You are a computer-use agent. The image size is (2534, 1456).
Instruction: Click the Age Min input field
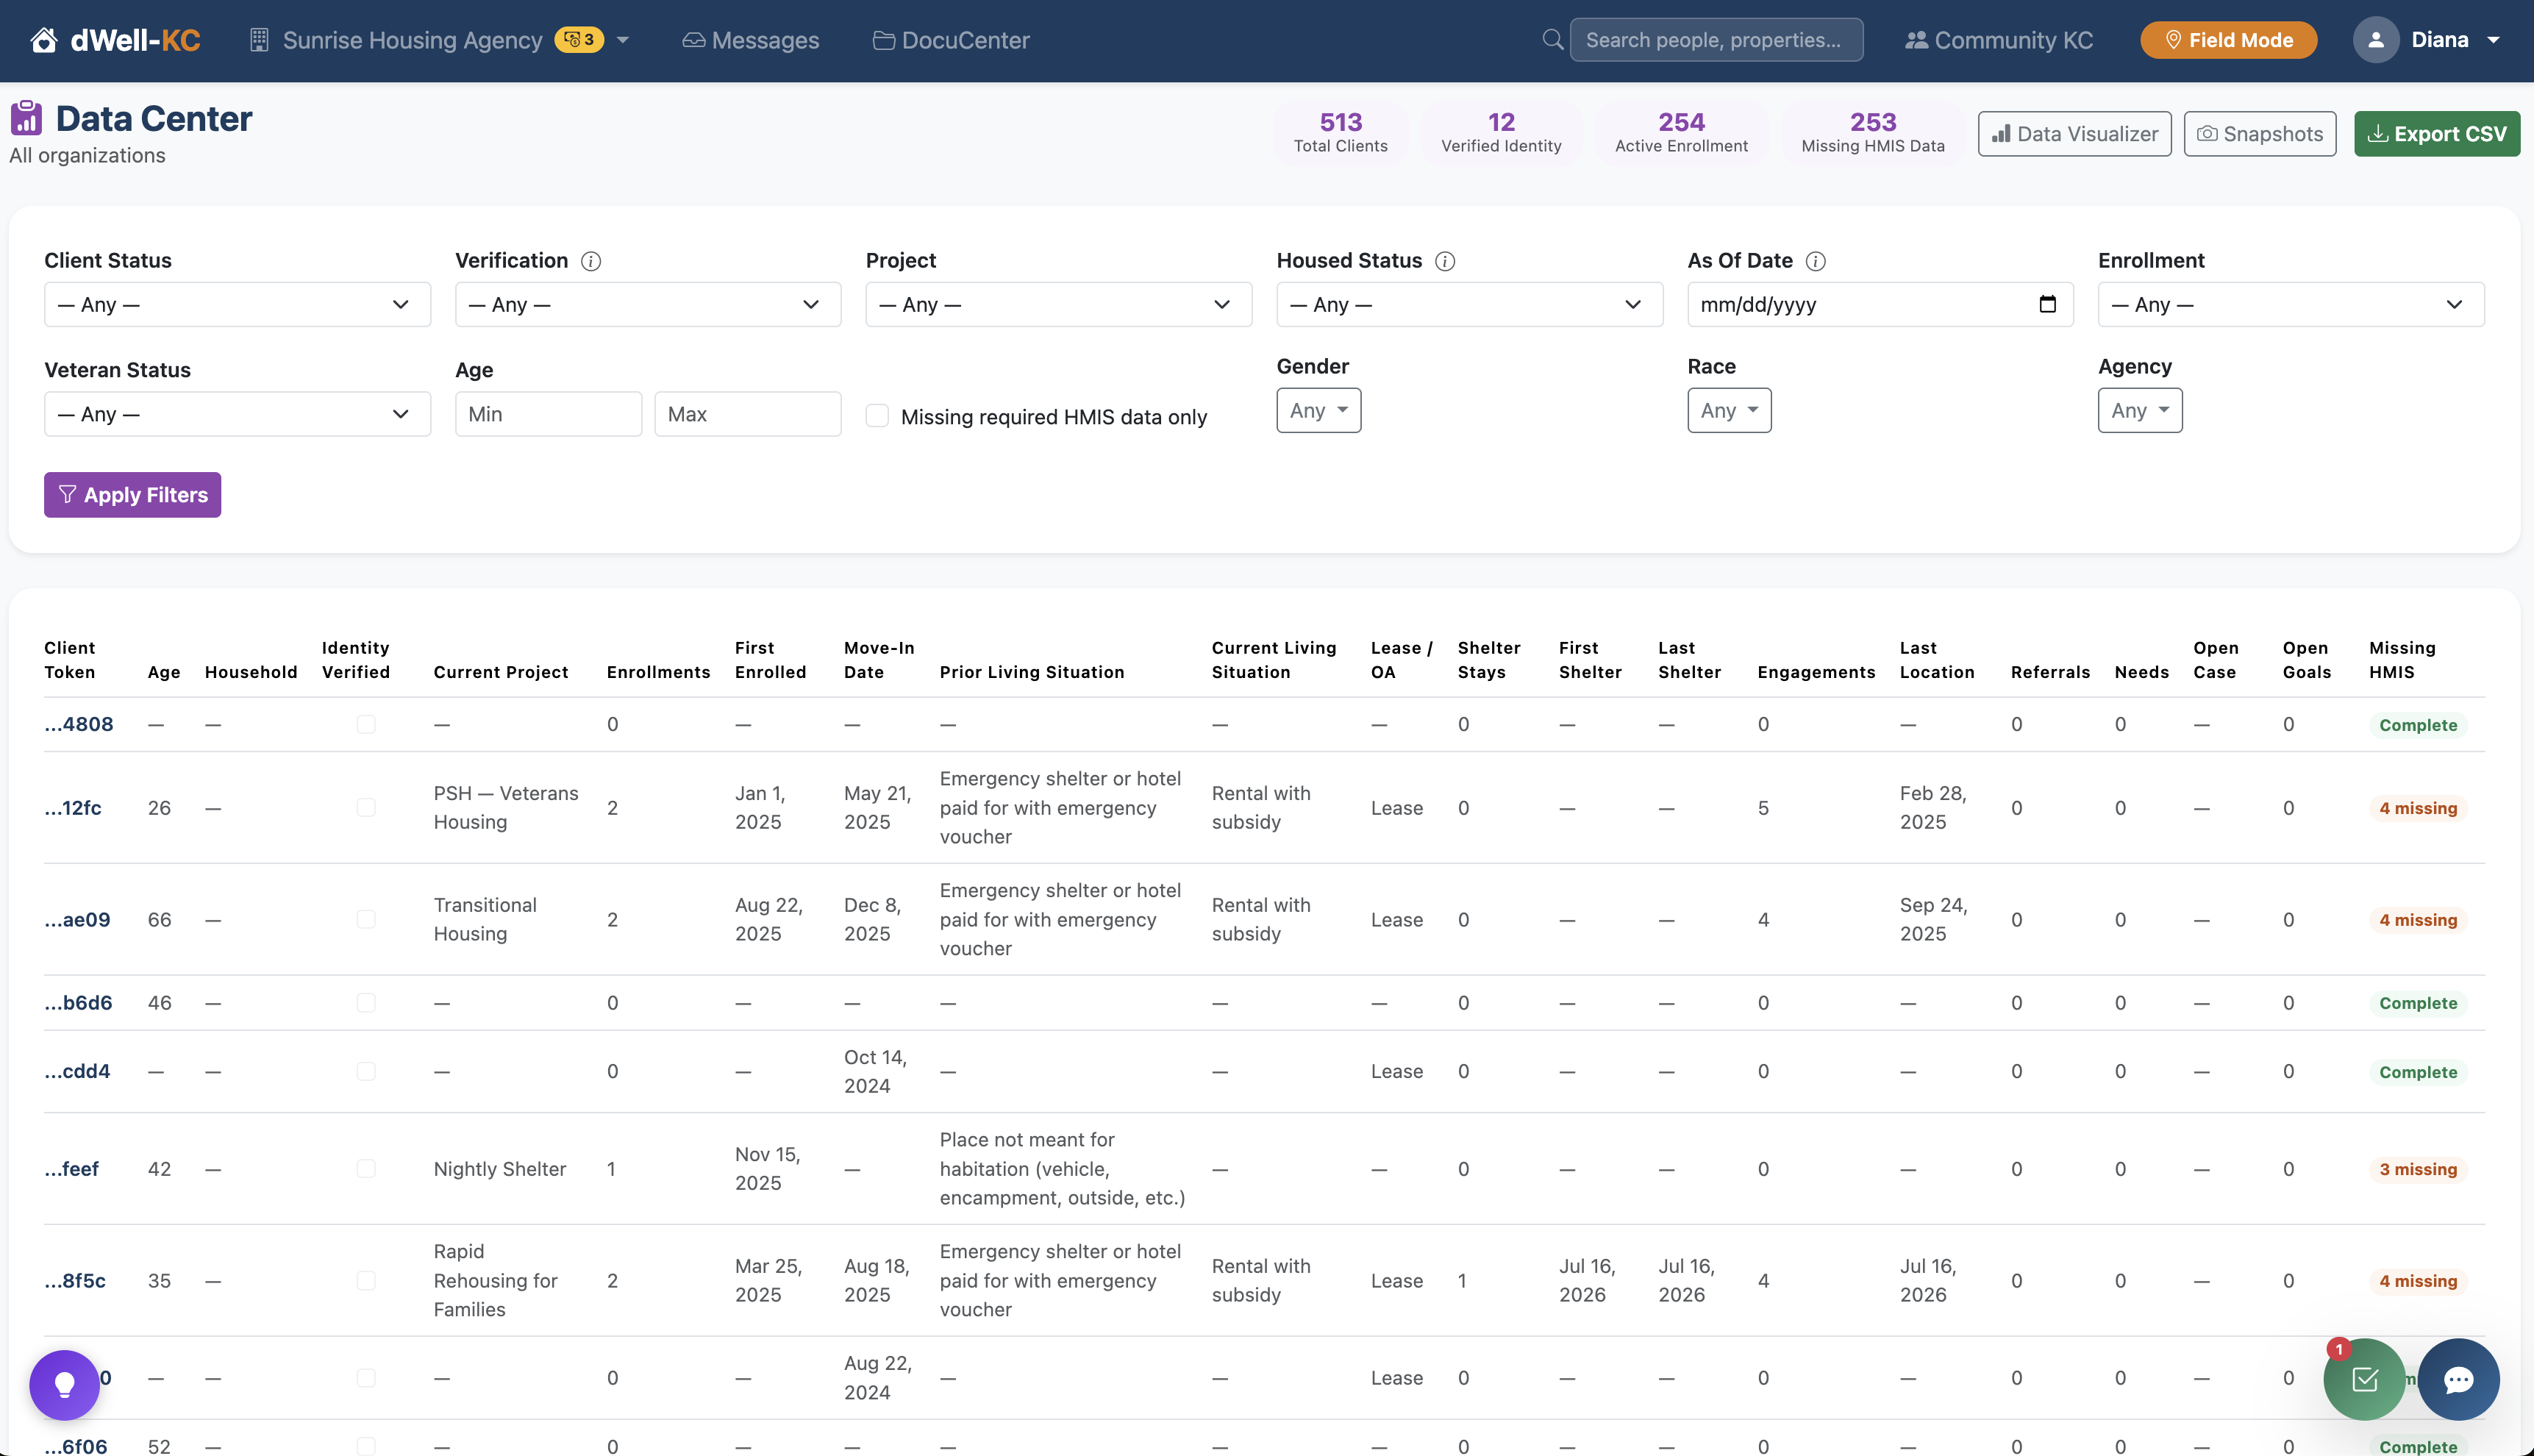point(548,414)
